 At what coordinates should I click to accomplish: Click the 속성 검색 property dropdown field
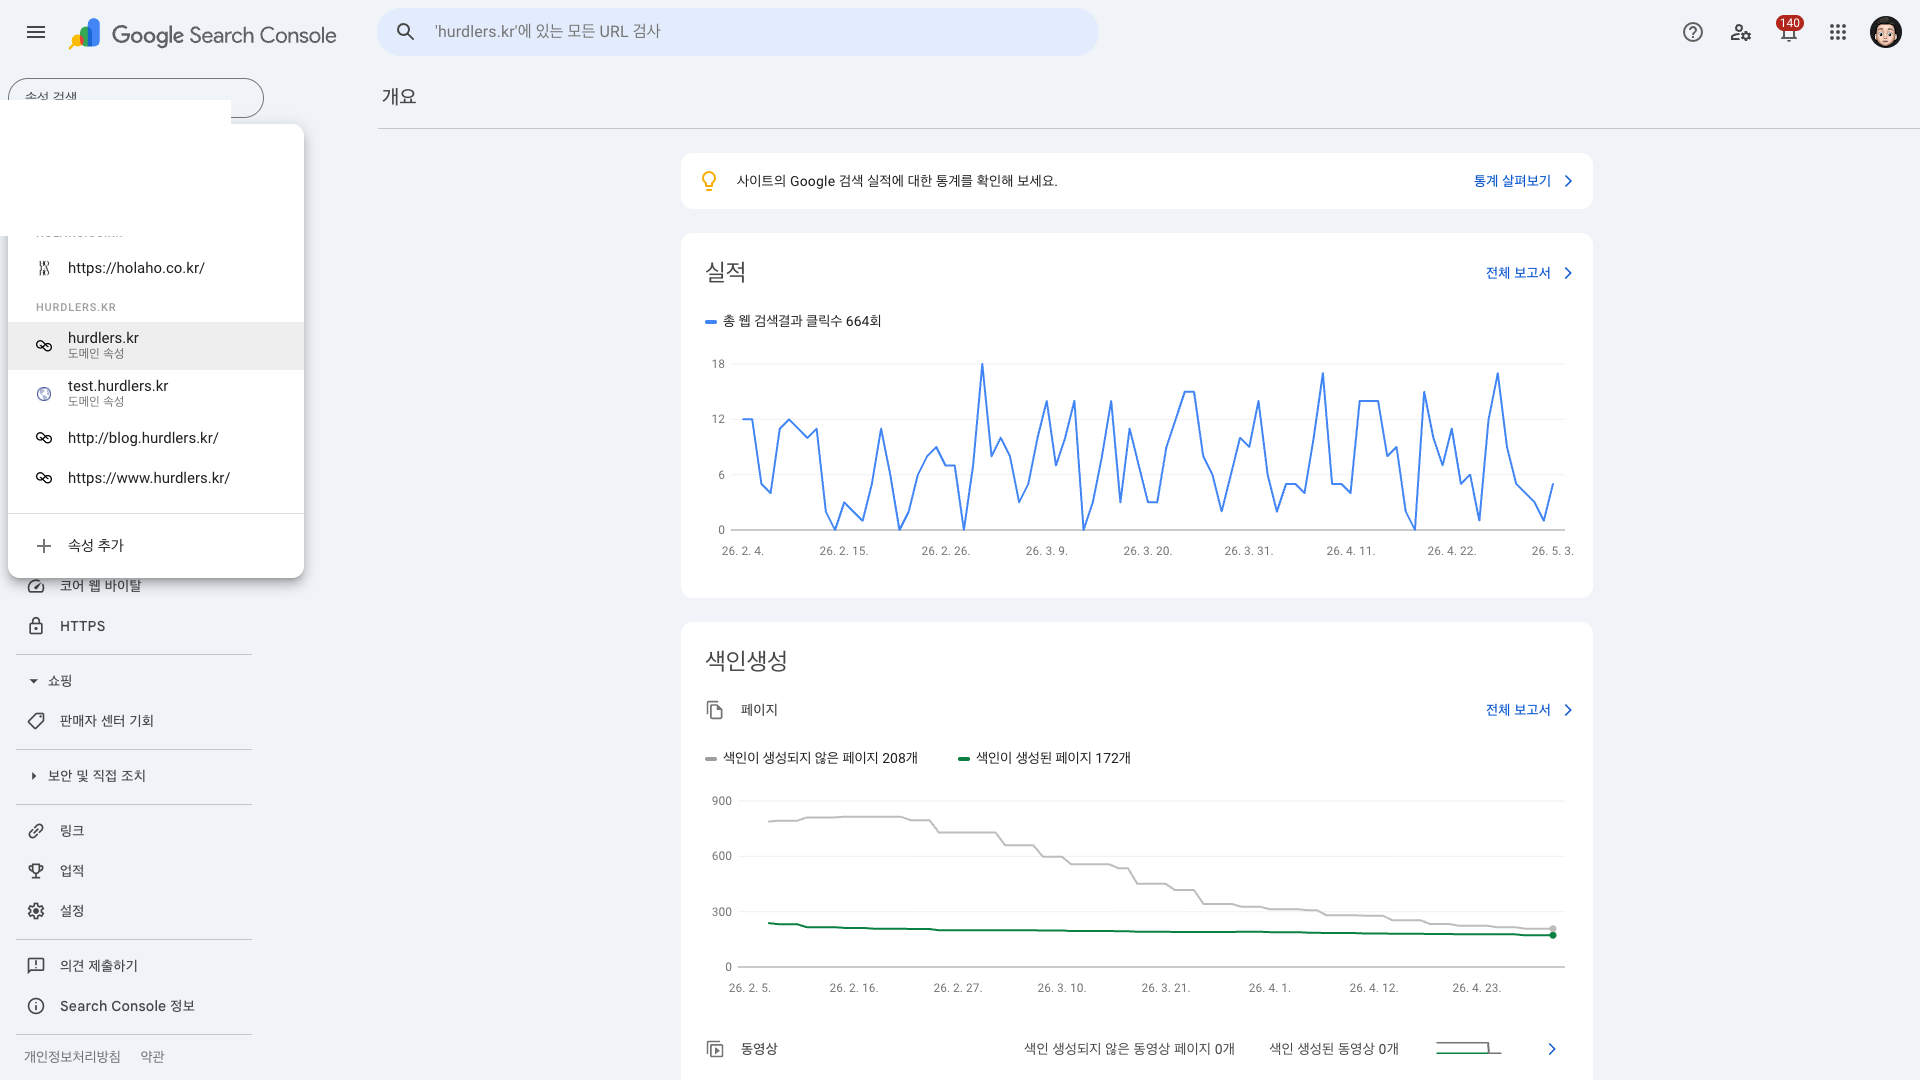136,97
